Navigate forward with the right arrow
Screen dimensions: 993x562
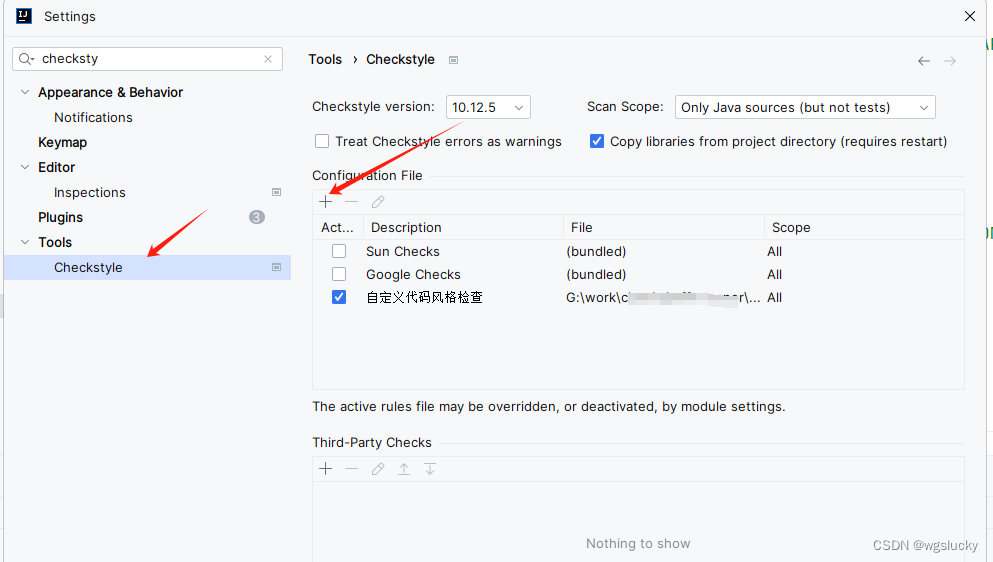click(950, 61)
